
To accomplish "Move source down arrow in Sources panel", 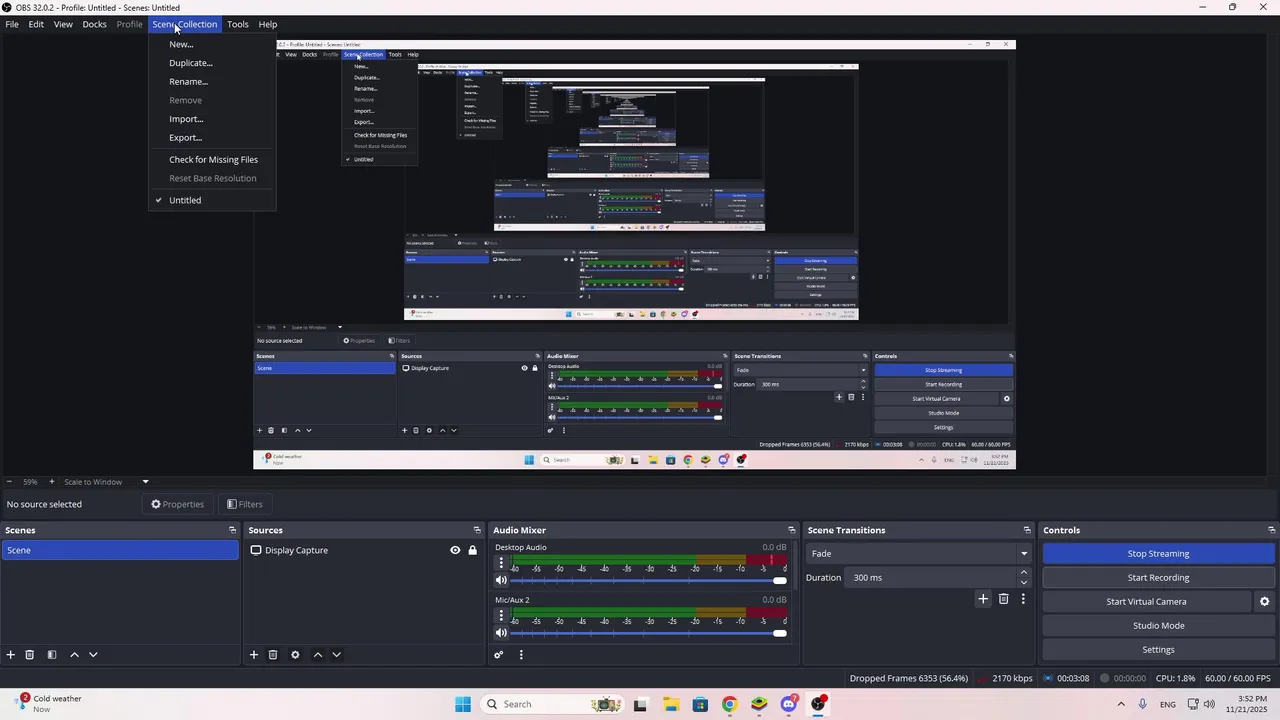I will pos(337,655).
